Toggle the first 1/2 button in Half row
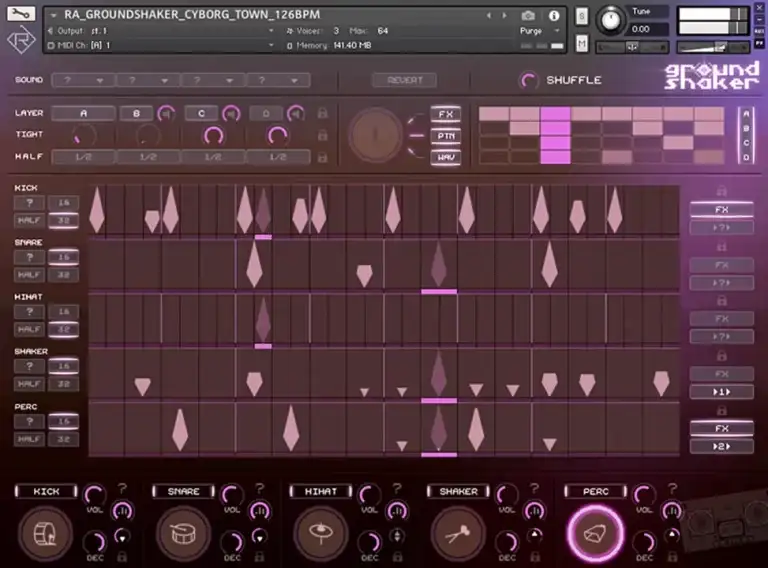768x568 pixels. (83, 157)
